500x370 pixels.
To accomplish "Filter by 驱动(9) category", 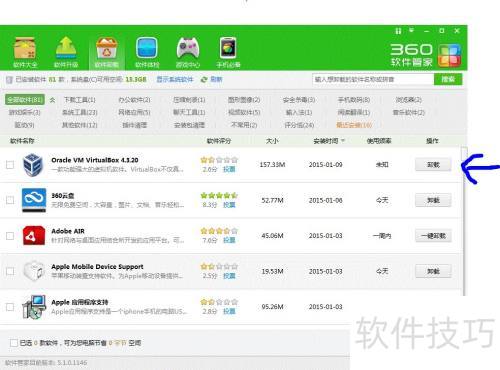I will (25, 125).
